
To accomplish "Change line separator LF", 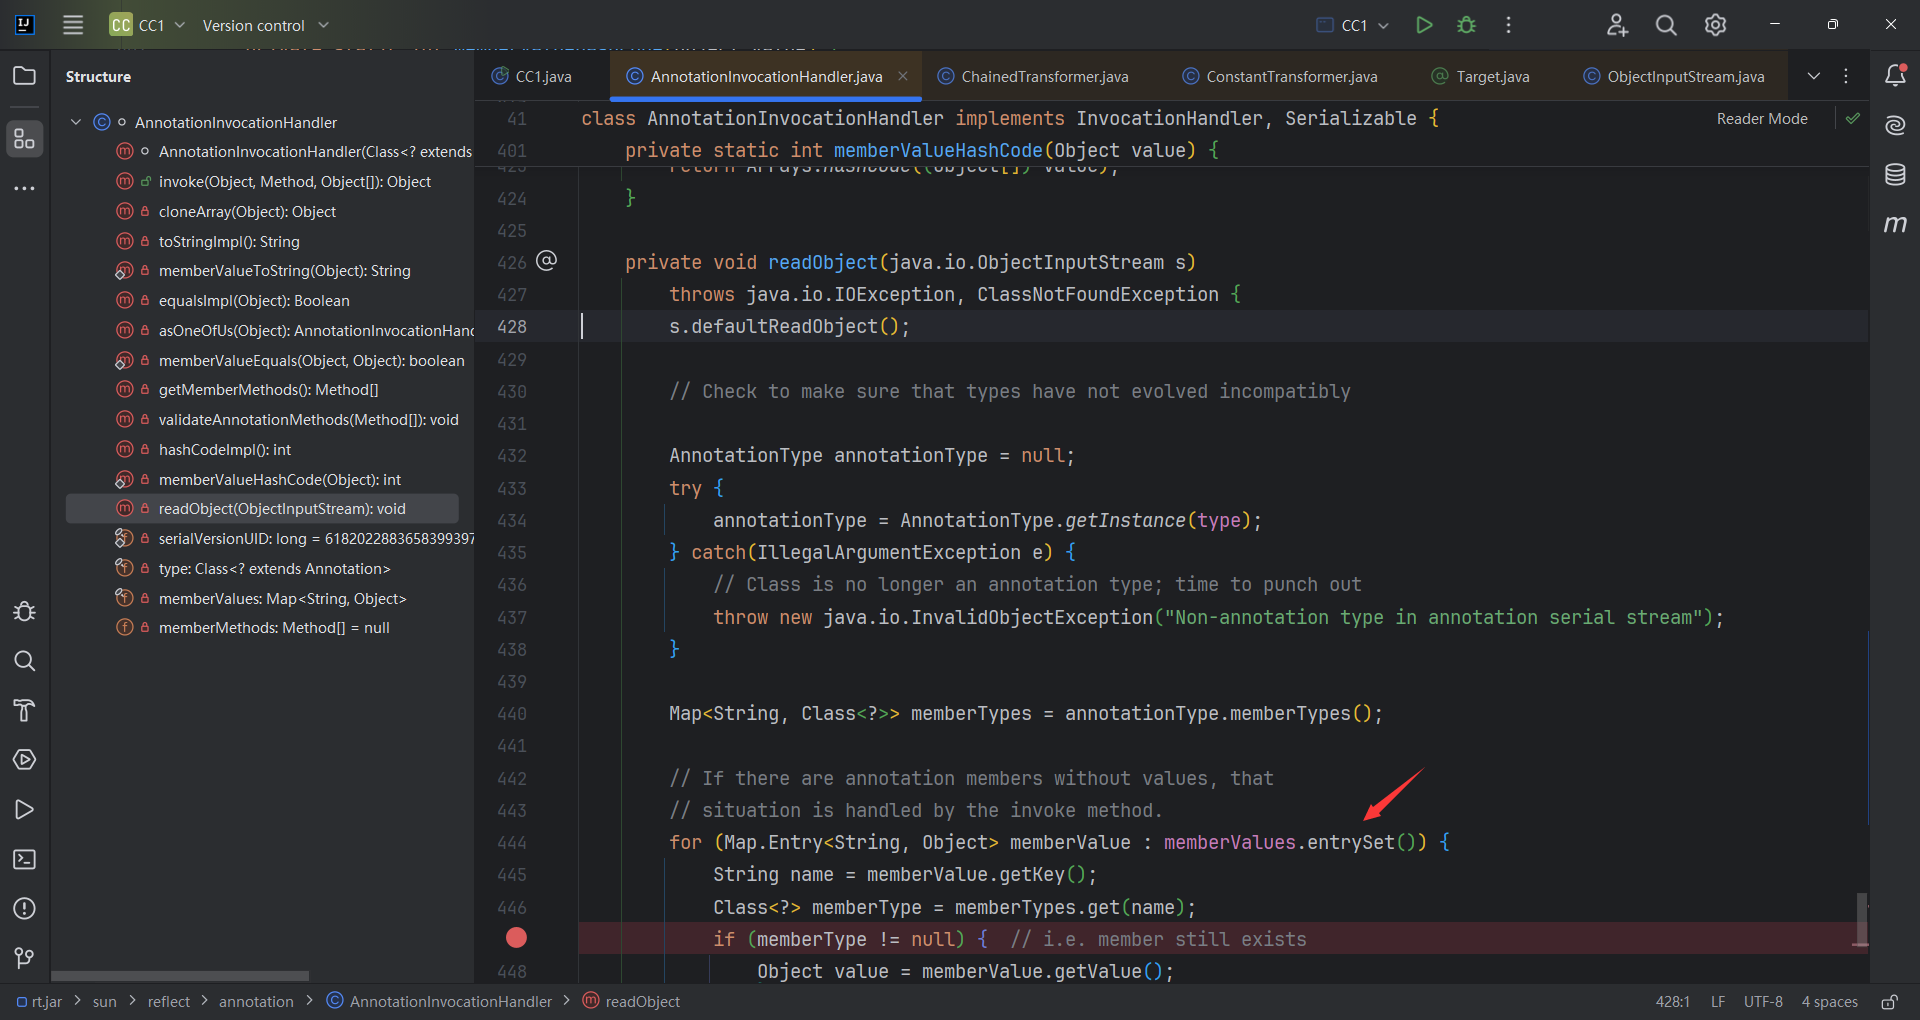I will click(1717, 1001).
